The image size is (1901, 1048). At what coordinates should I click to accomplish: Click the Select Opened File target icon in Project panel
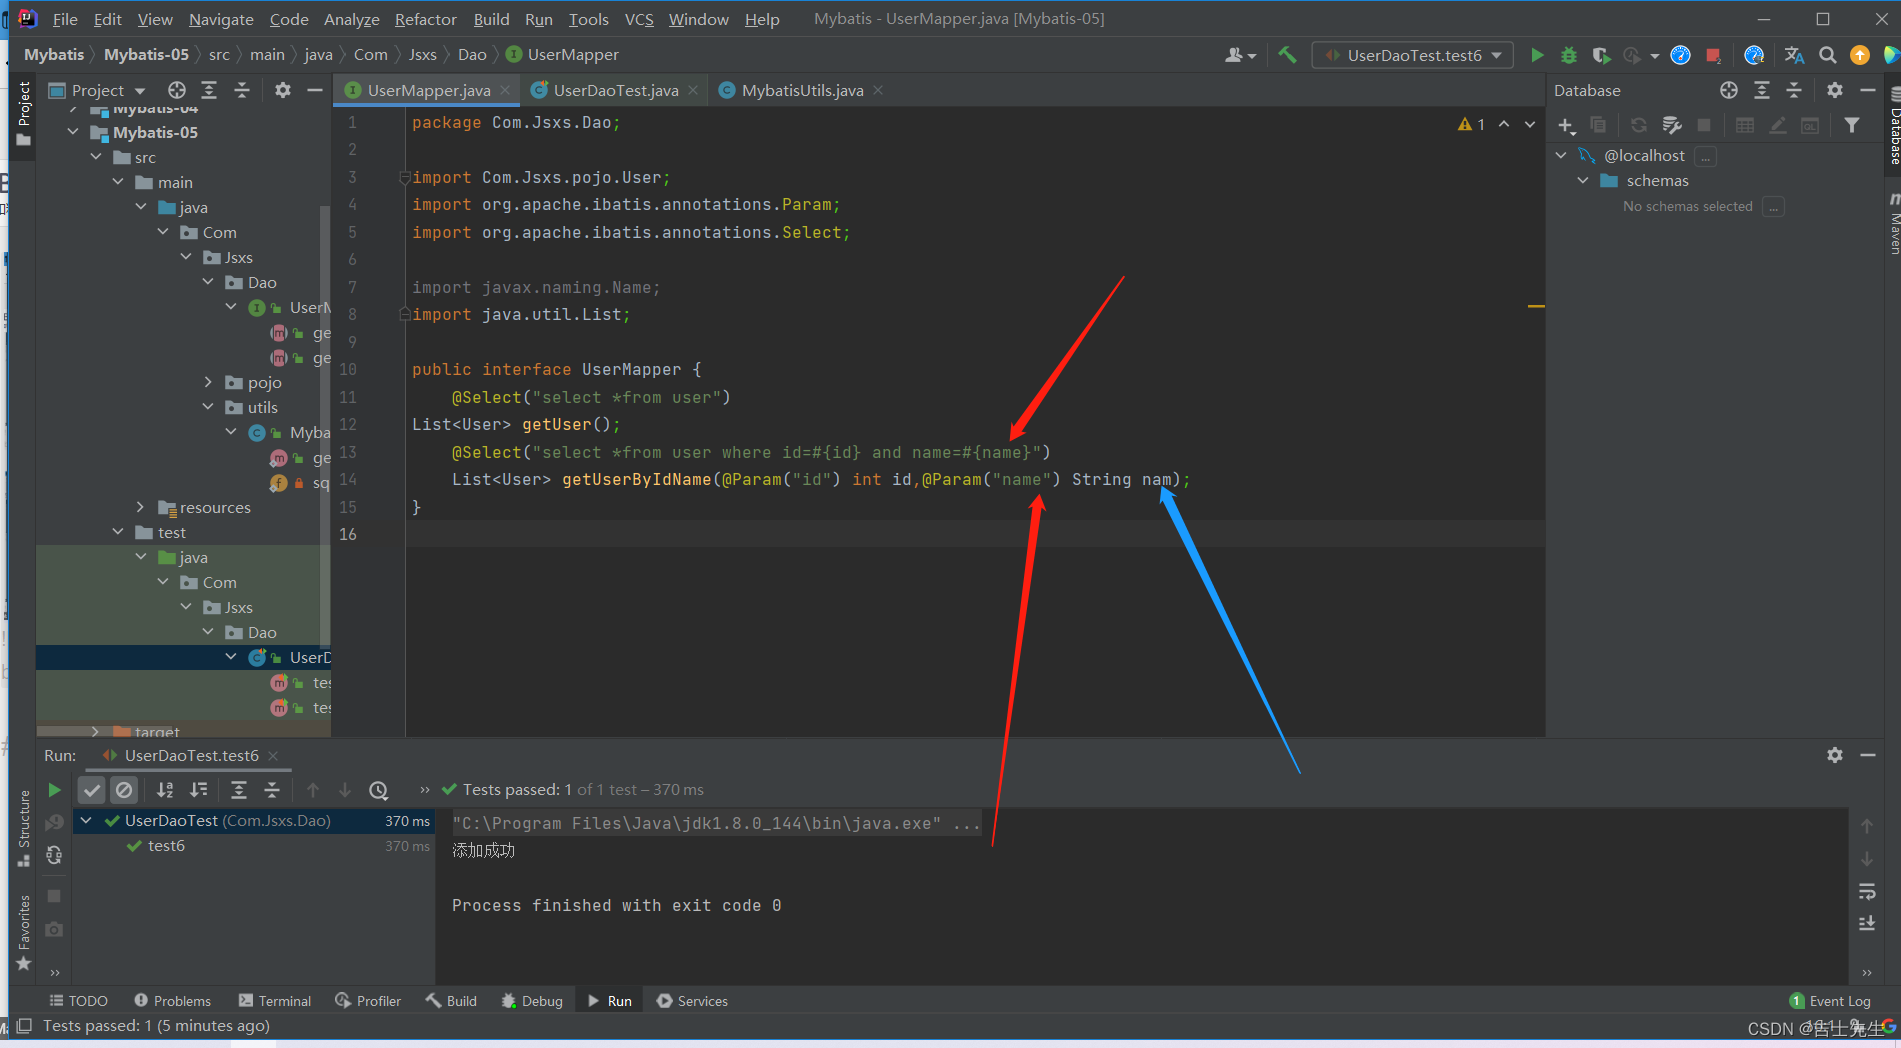pos(177,90)
